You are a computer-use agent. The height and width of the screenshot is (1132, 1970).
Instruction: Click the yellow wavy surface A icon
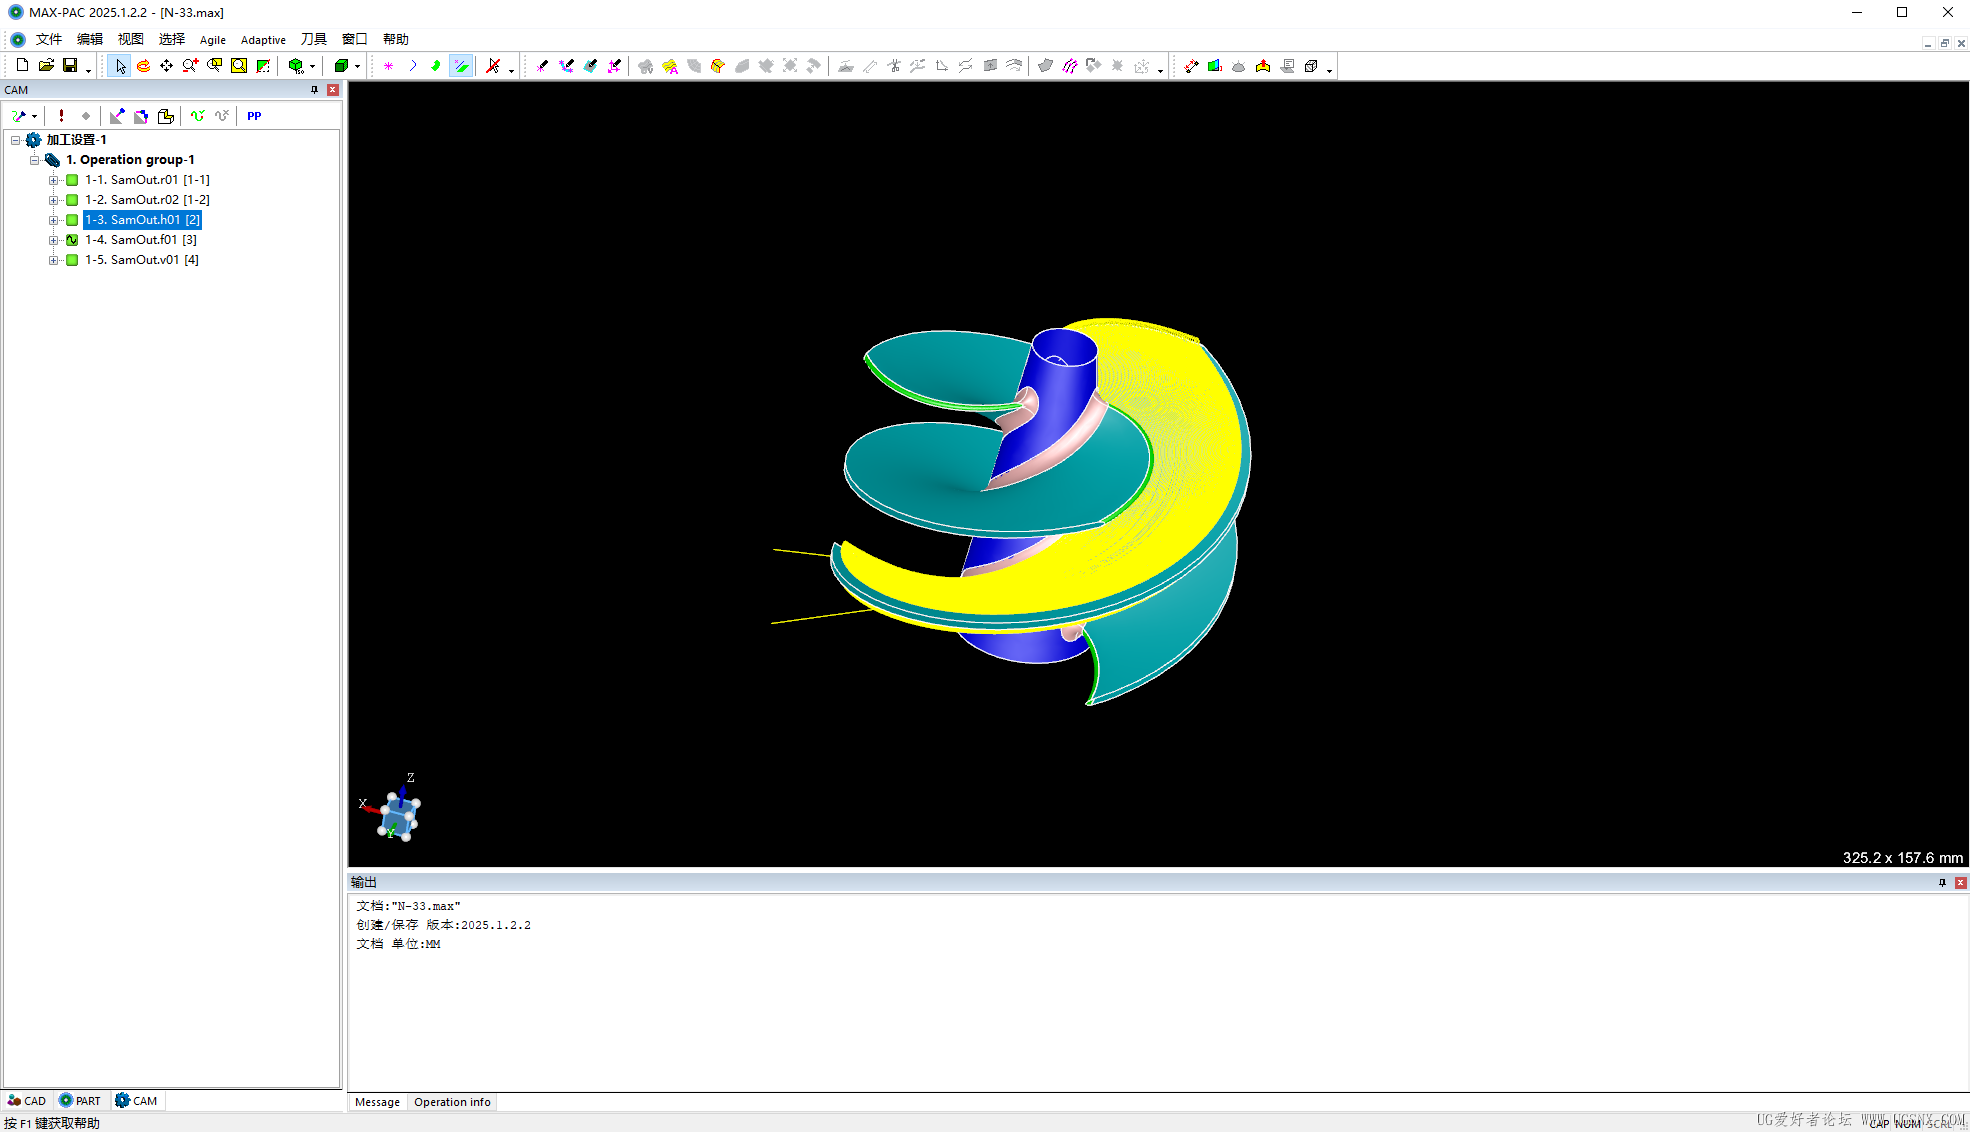pos(670,66)
